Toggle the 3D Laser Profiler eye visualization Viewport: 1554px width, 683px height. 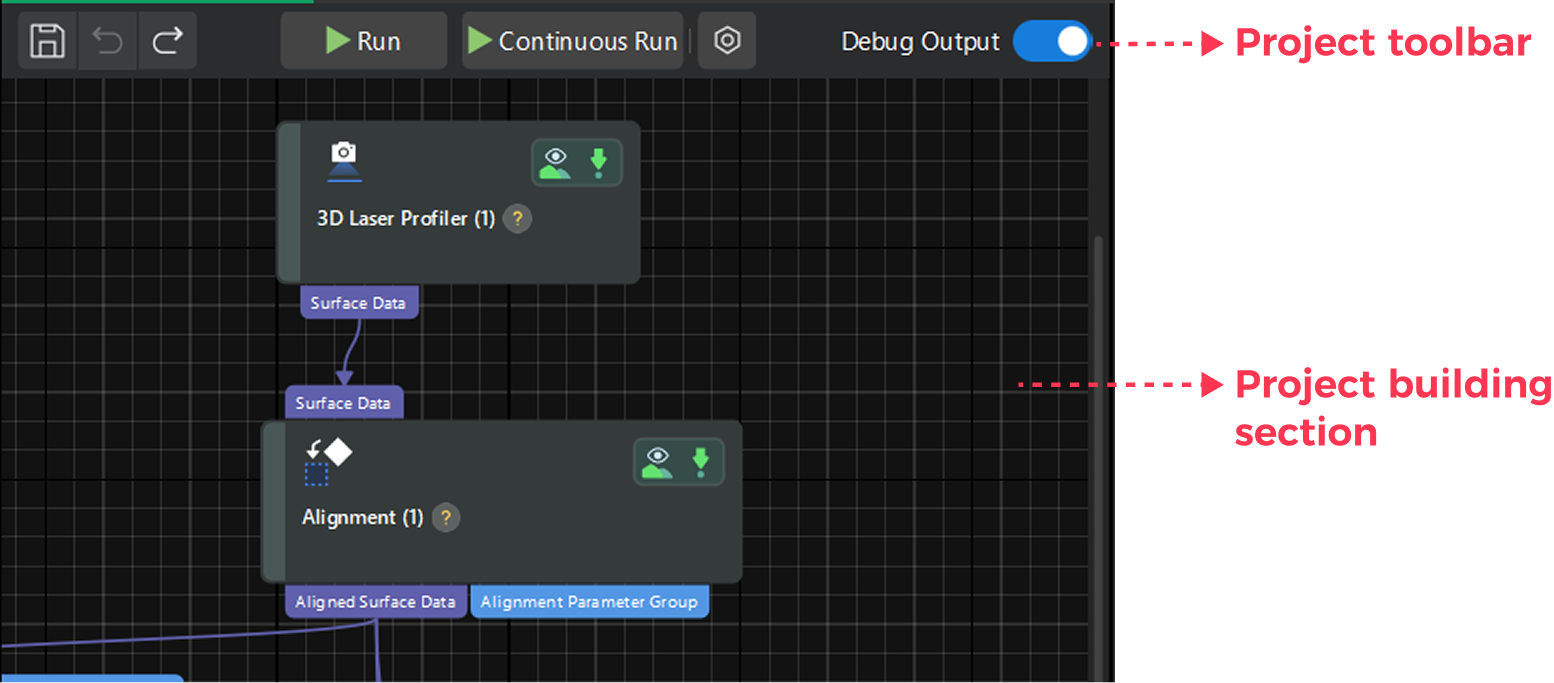(x=555, y=162)
